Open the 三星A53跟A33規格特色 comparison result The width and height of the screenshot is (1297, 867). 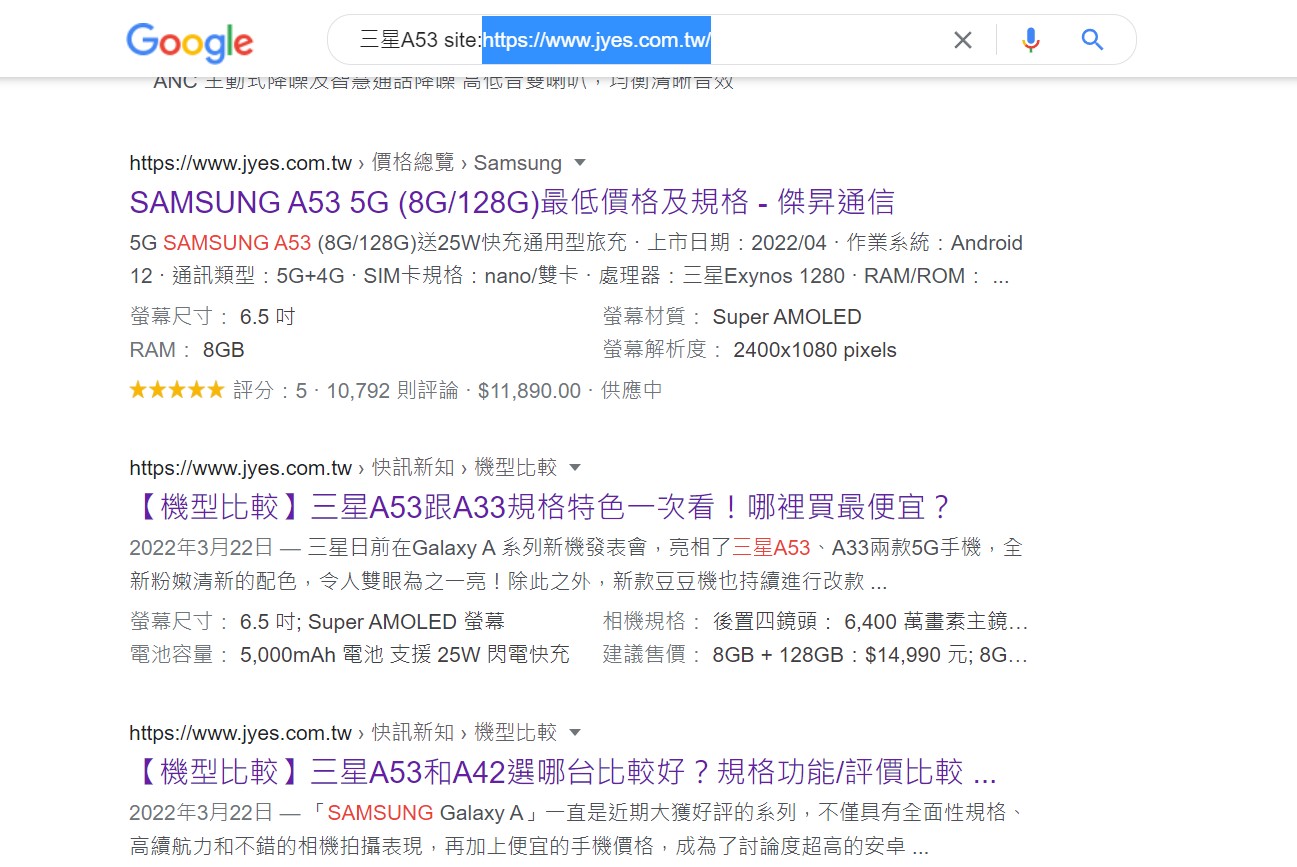click(x=541, y=507)
